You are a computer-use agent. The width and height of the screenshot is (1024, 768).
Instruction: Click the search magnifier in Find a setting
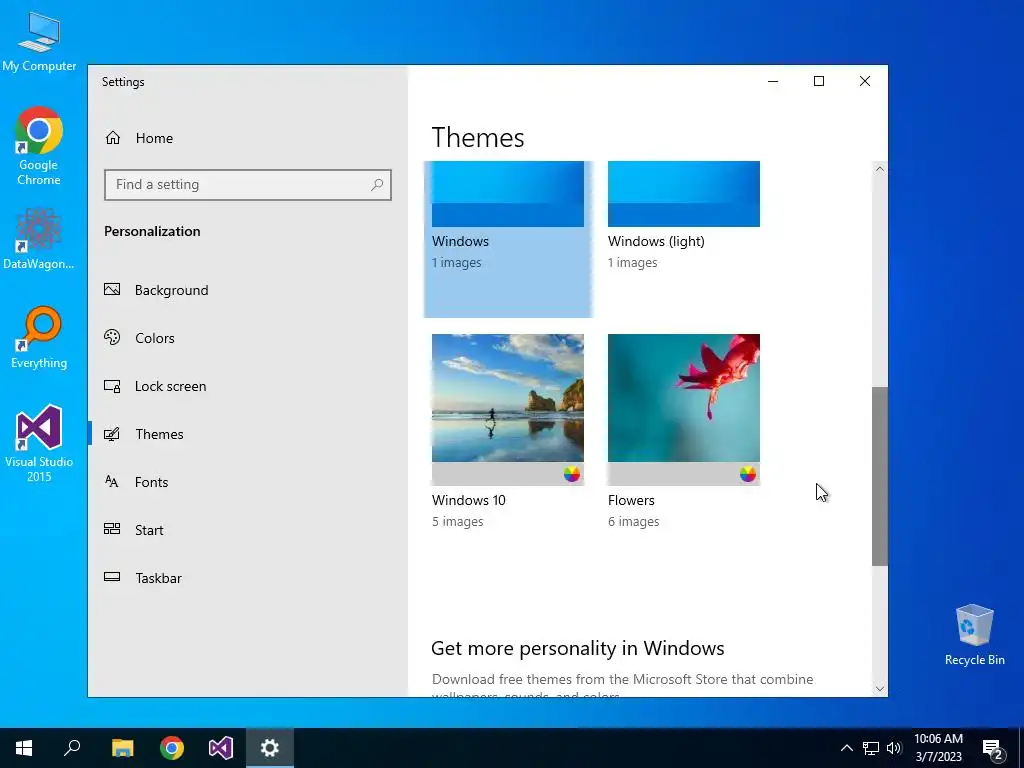pos(377,185)
